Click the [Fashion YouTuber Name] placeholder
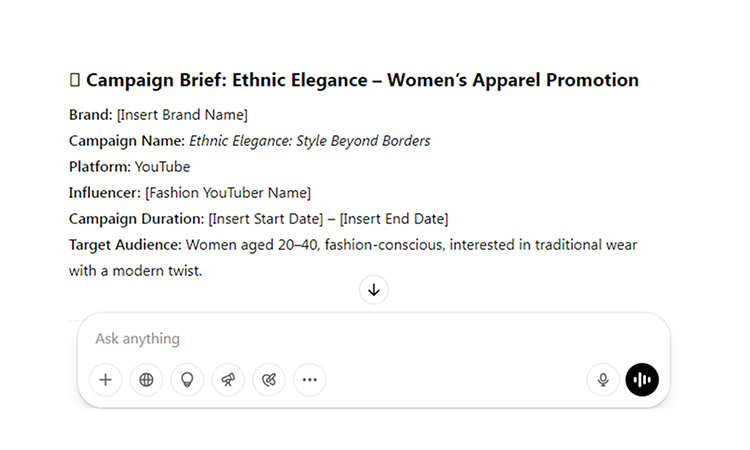 [x=228, y=193]
